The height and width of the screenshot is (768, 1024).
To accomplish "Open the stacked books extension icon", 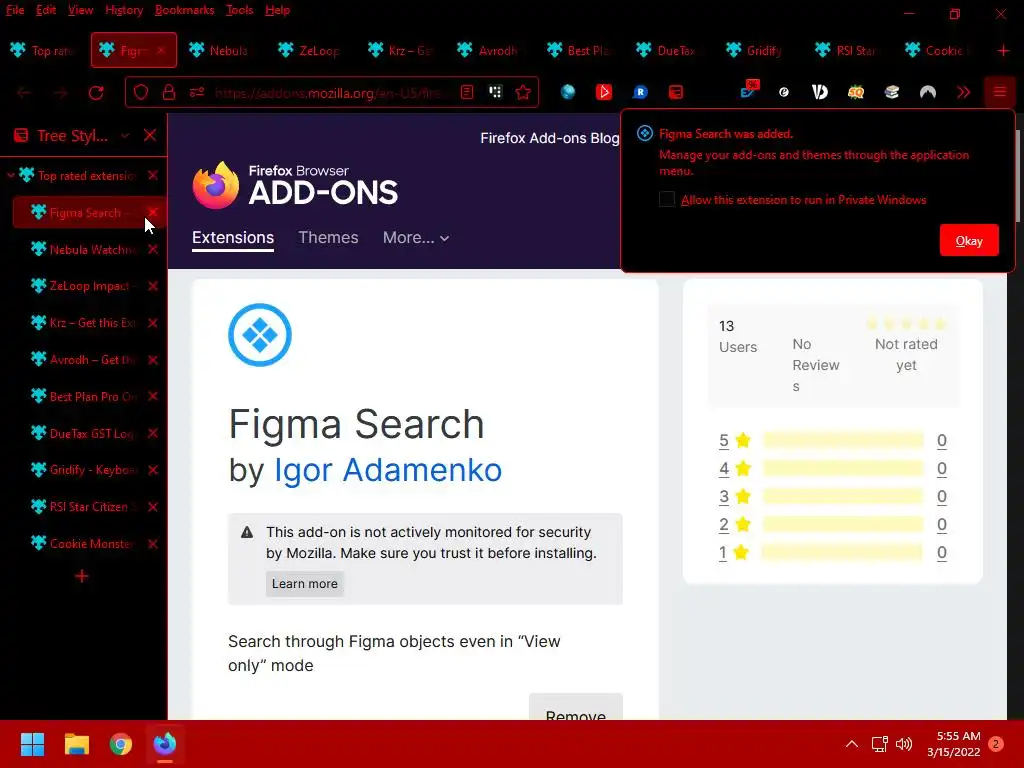I will [891, 92].
